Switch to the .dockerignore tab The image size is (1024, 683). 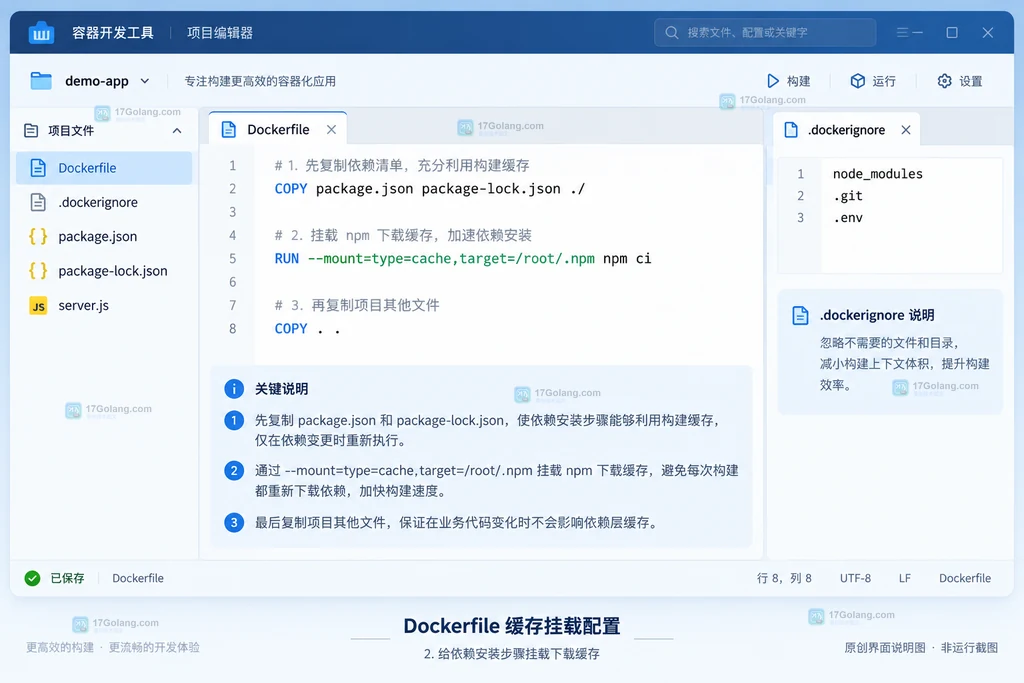coord(846,130)
